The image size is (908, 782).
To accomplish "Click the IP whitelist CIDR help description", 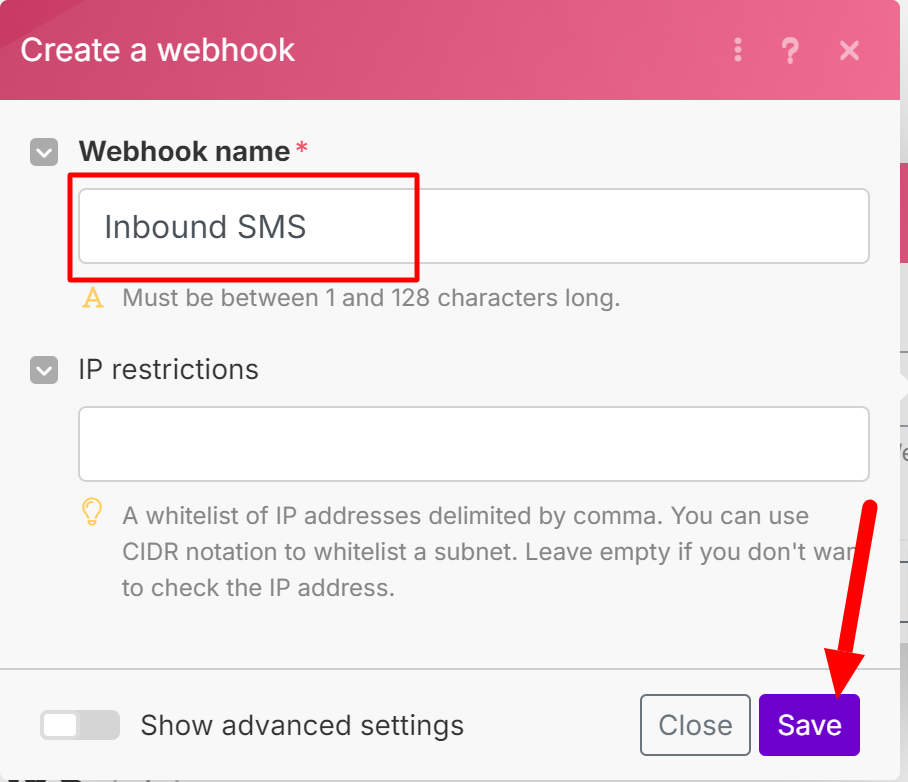I will pyautogui.click(x=465, y=552).
